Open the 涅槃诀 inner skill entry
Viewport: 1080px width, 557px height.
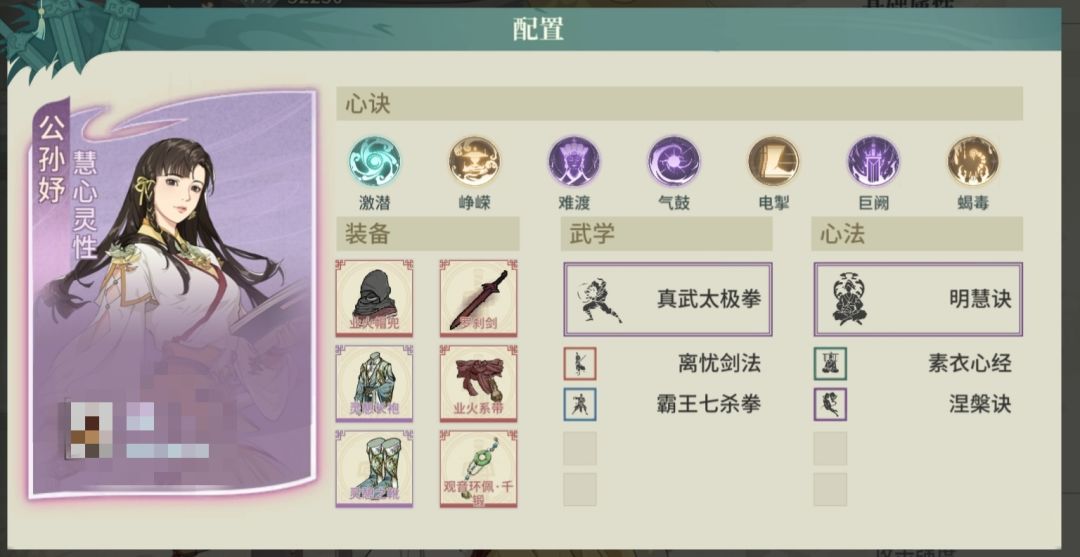[913, 404]
